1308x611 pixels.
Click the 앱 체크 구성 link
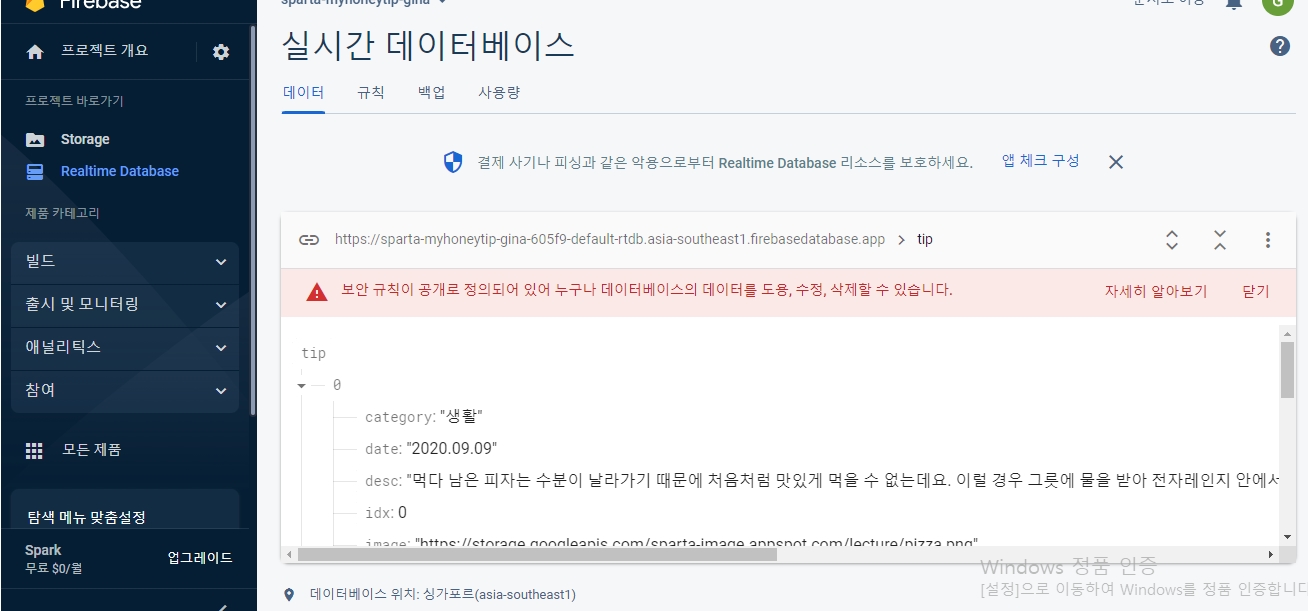pyautogui.click(x=1041, y=161)
